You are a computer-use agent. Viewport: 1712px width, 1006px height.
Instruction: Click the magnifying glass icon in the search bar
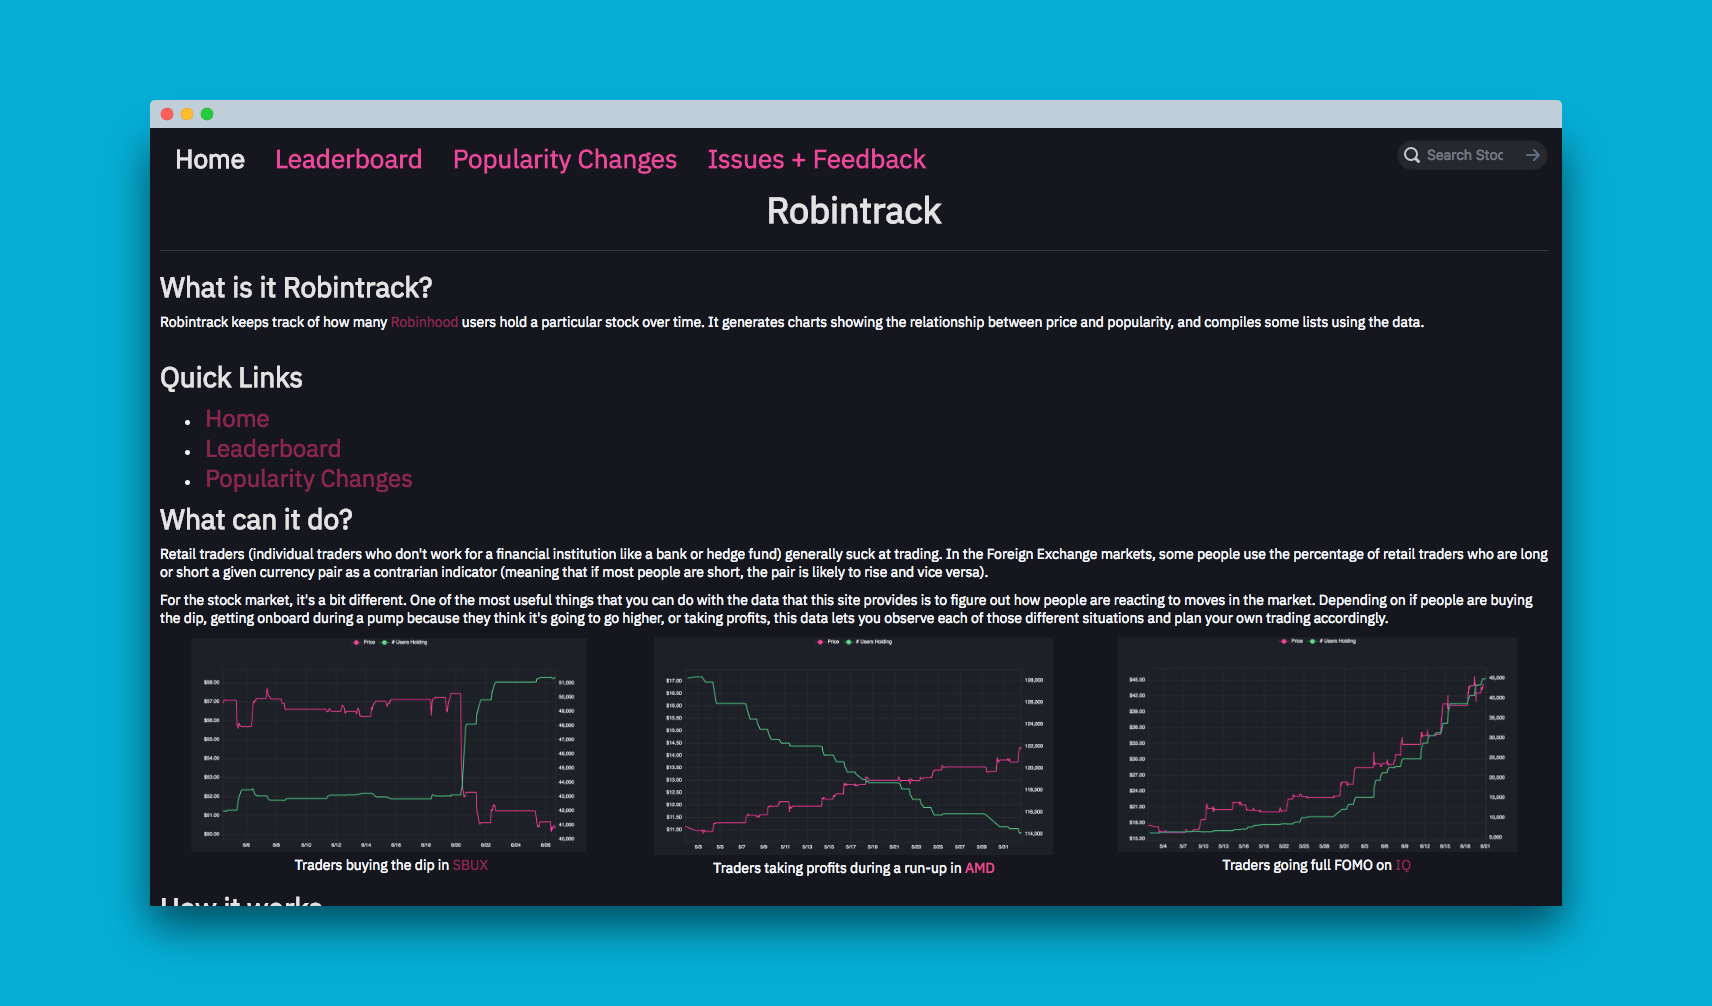[x=1412, y=155]
